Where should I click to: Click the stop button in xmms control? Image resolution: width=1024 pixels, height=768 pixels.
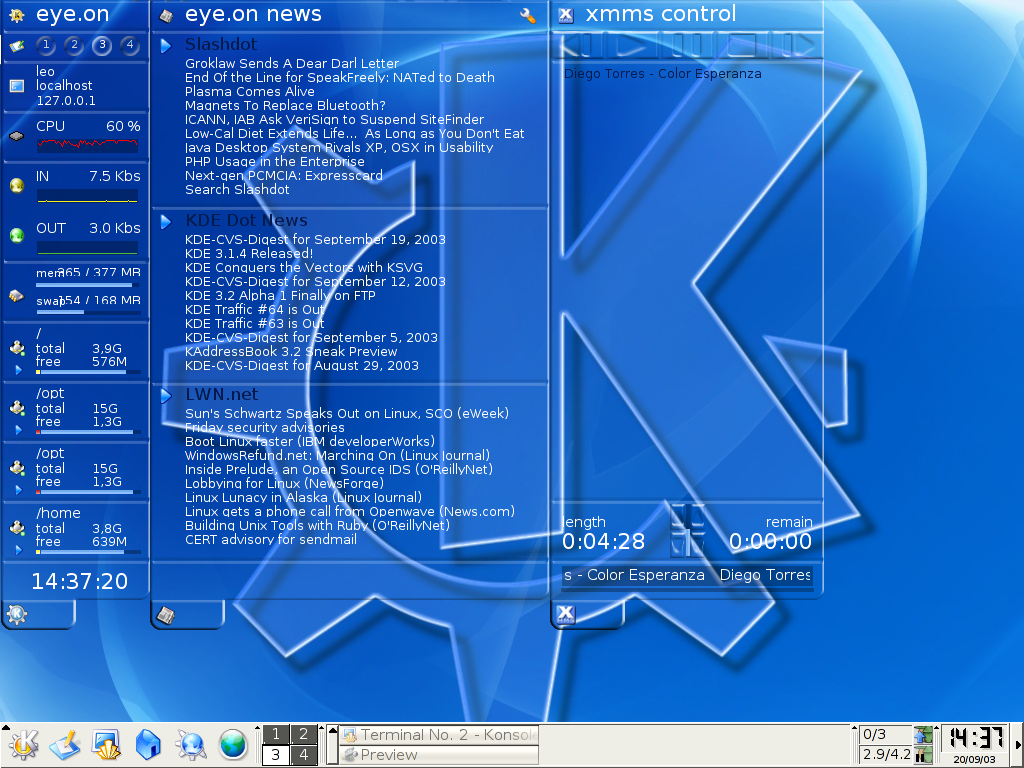(742, 46)
